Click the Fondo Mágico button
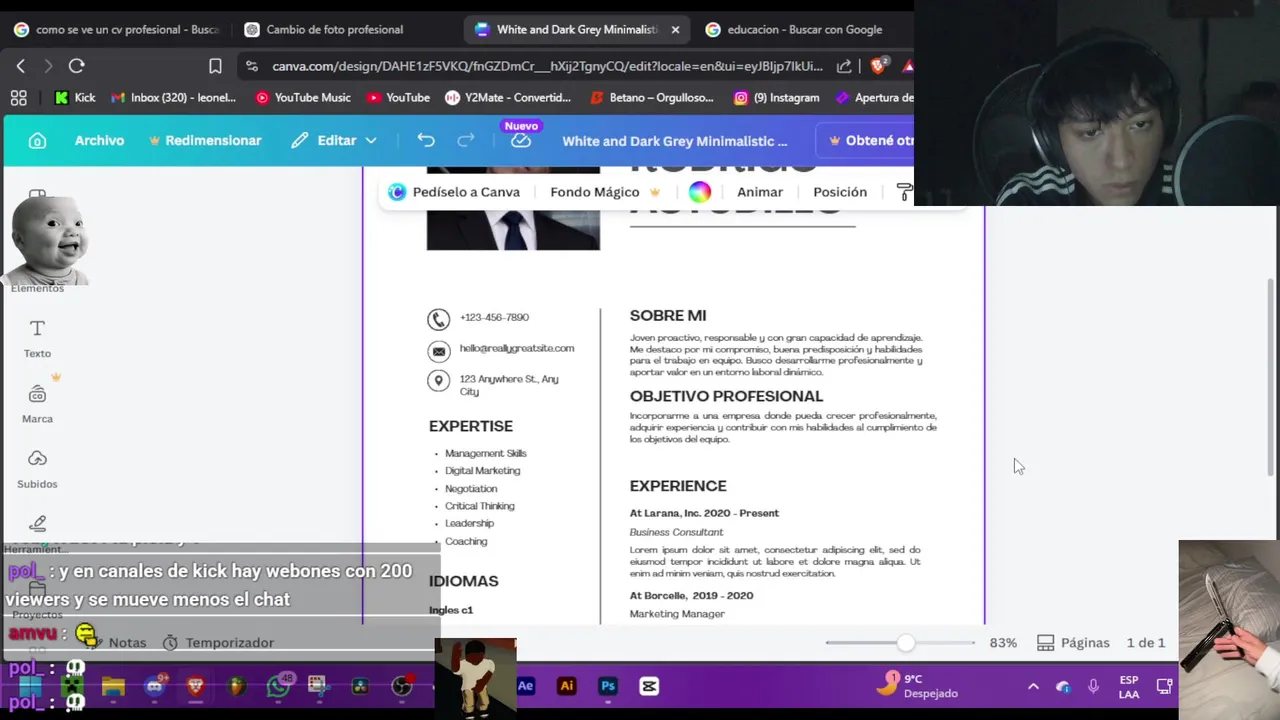 [x=605, y=192]
